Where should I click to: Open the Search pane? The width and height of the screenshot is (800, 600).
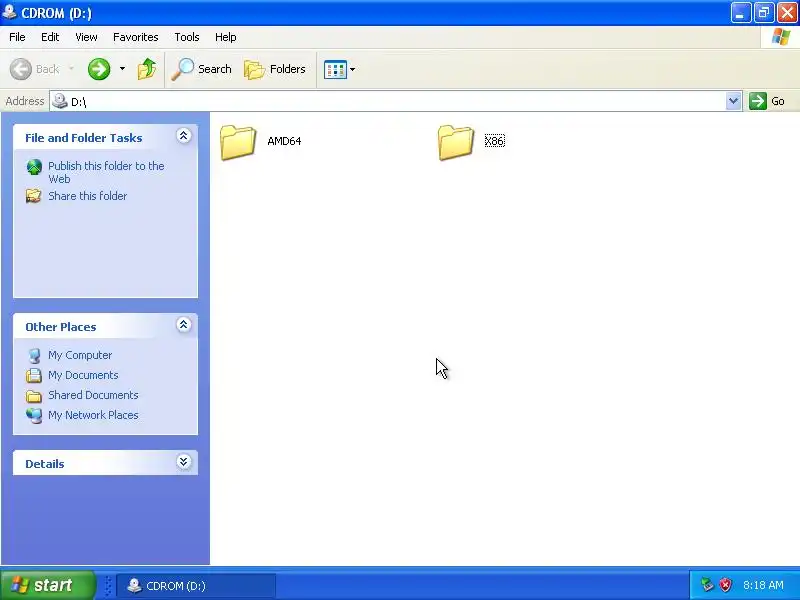click(x=202, y=69)
